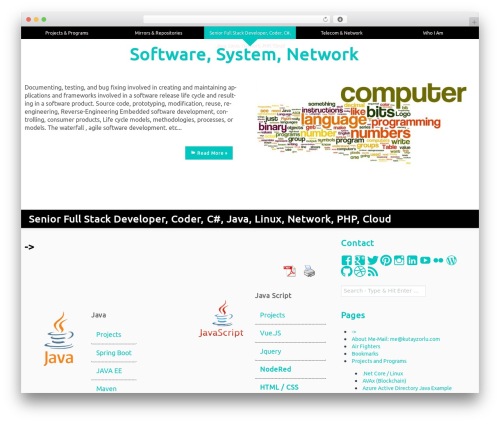Click the browser new tab plus button

point(474,22)
